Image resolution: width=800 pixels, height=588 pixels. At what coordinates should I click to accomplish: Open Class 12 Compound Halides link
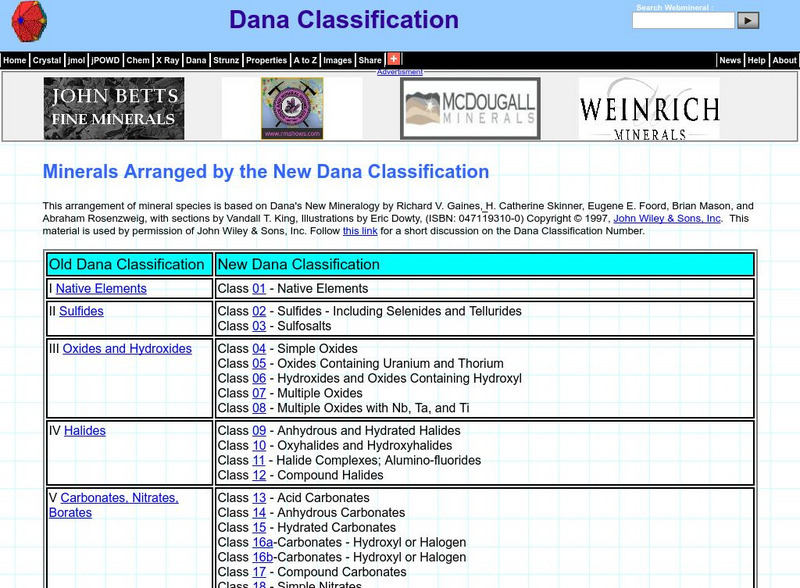pos(259,475)
